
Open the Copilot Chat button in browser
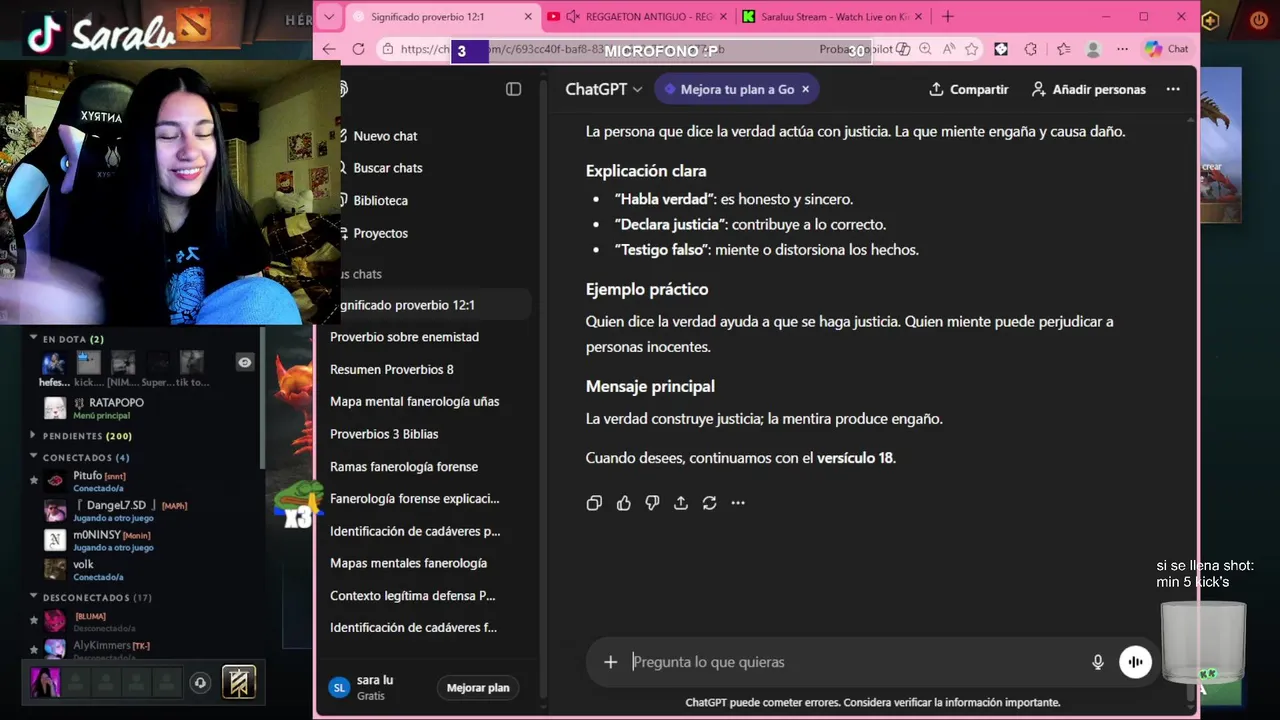pos(1167,49)
